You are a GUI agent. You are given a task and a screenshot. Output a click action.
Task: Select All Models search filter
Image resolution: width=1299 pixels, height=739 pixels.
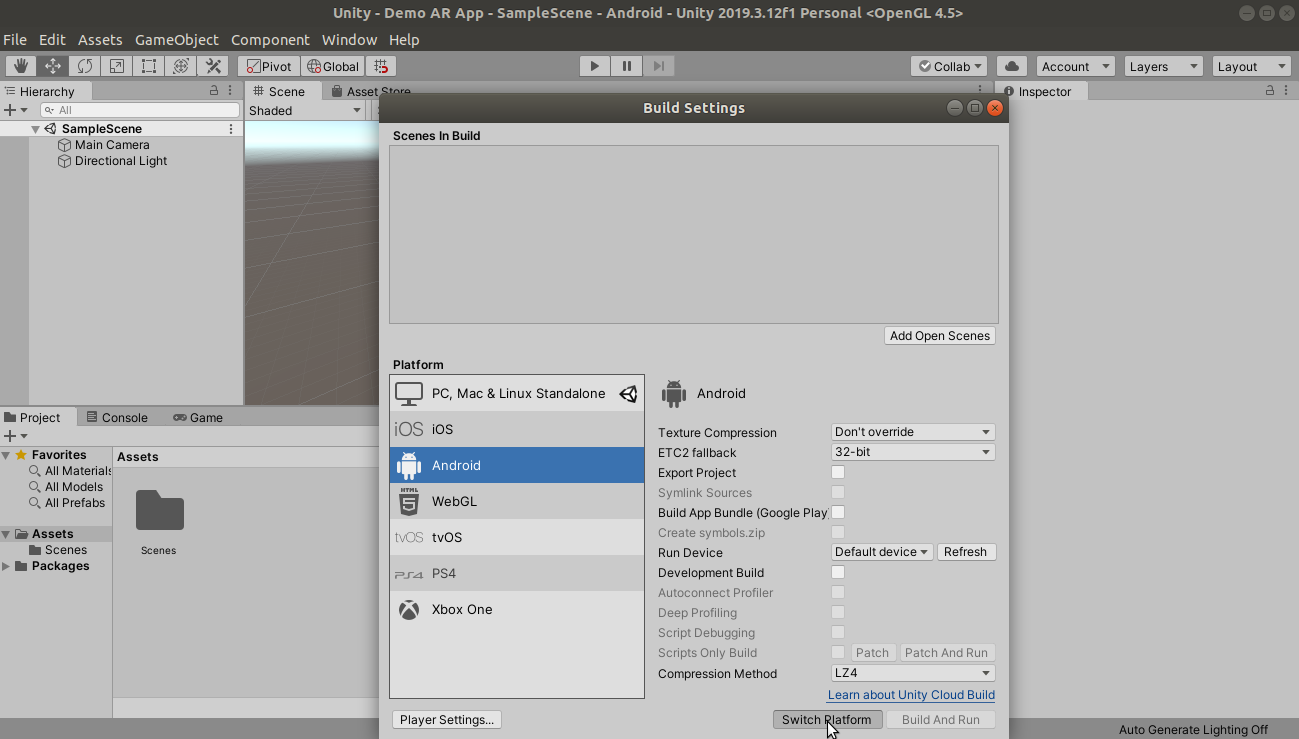click(x=66, y=487)
